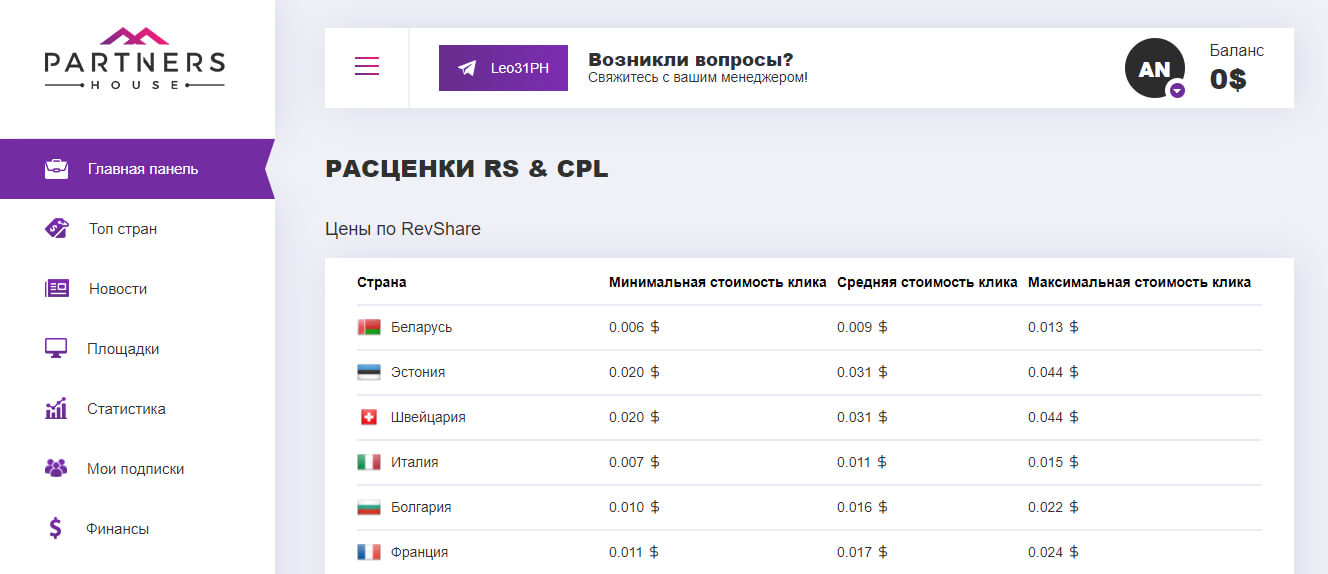Click the newspaper icon beside Новости
The image size is (1328, 574).
coord(57,289)
